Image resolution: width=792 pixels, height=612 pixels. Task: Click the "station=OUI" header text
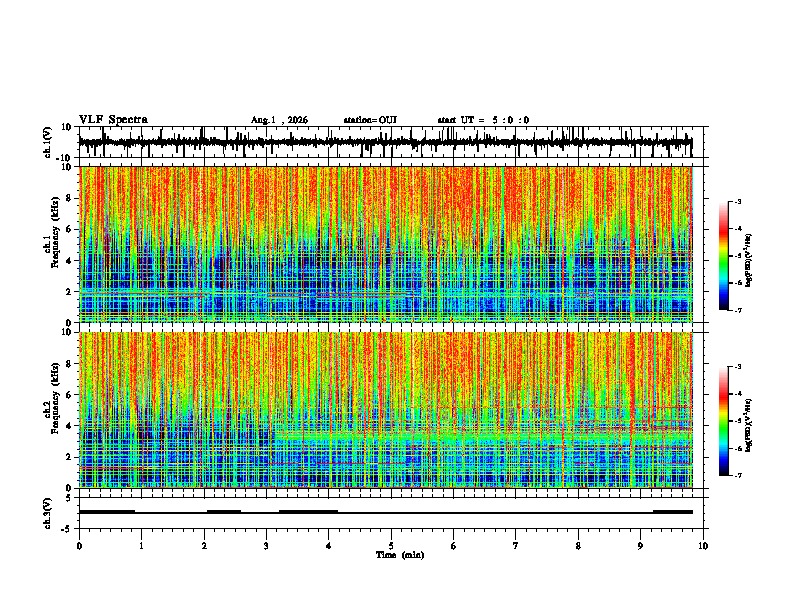(370, 120)
